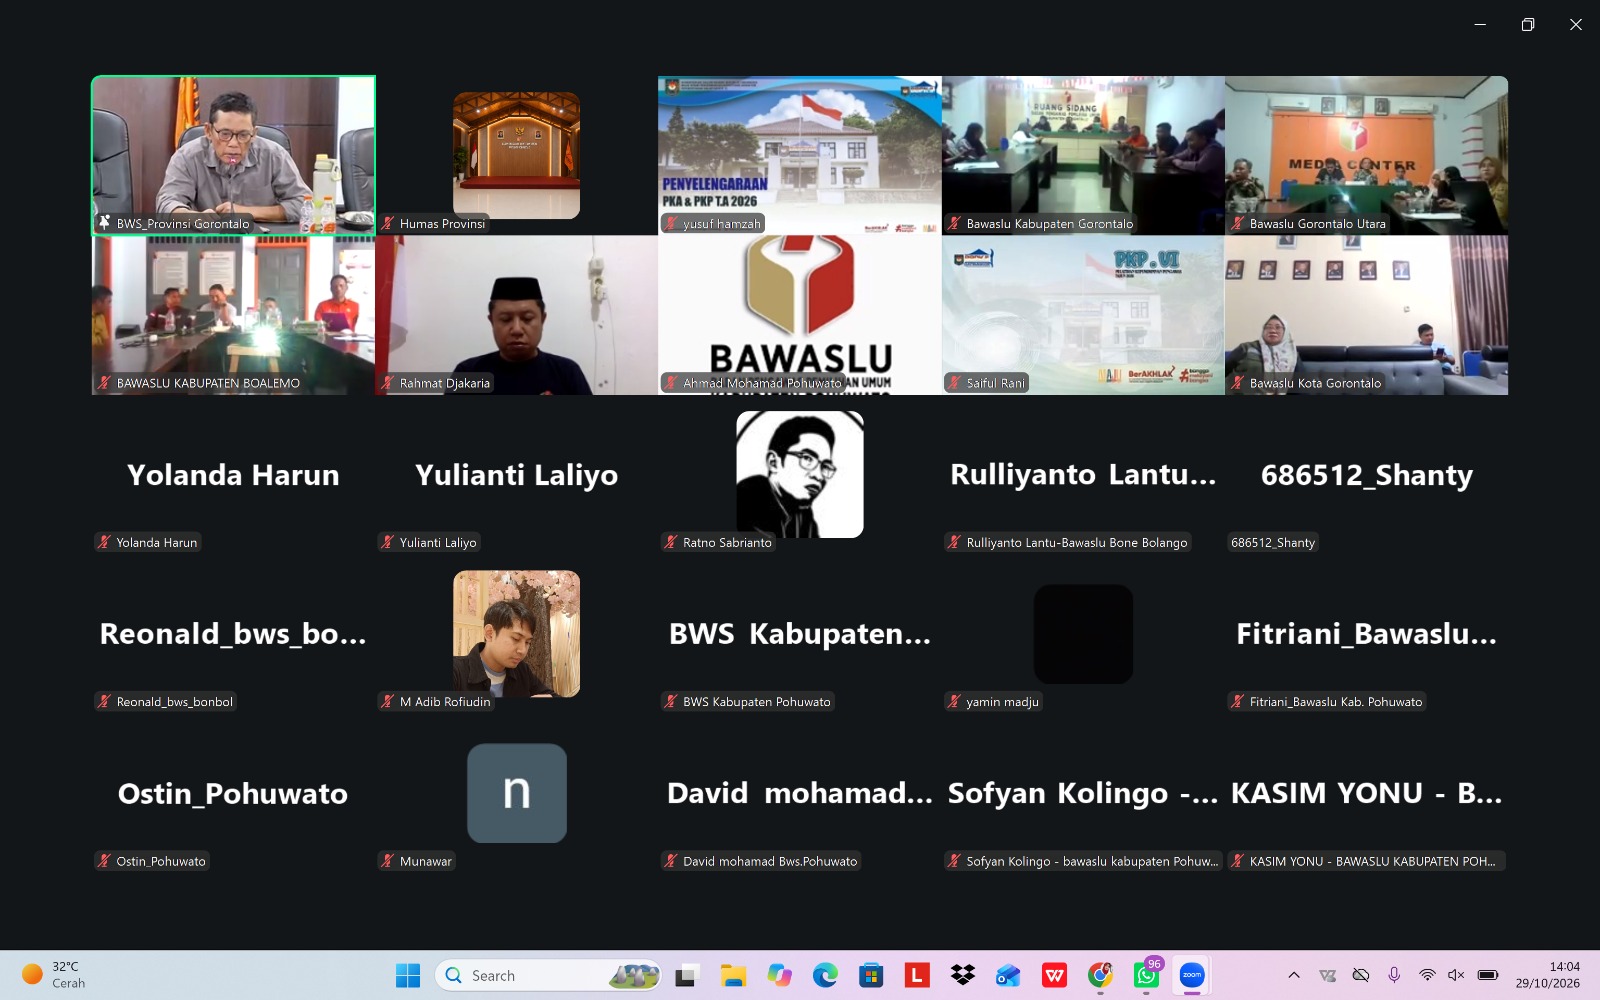Select the Bawaslu Kota Gorontalo video tile

click(x=1367, y=315)
